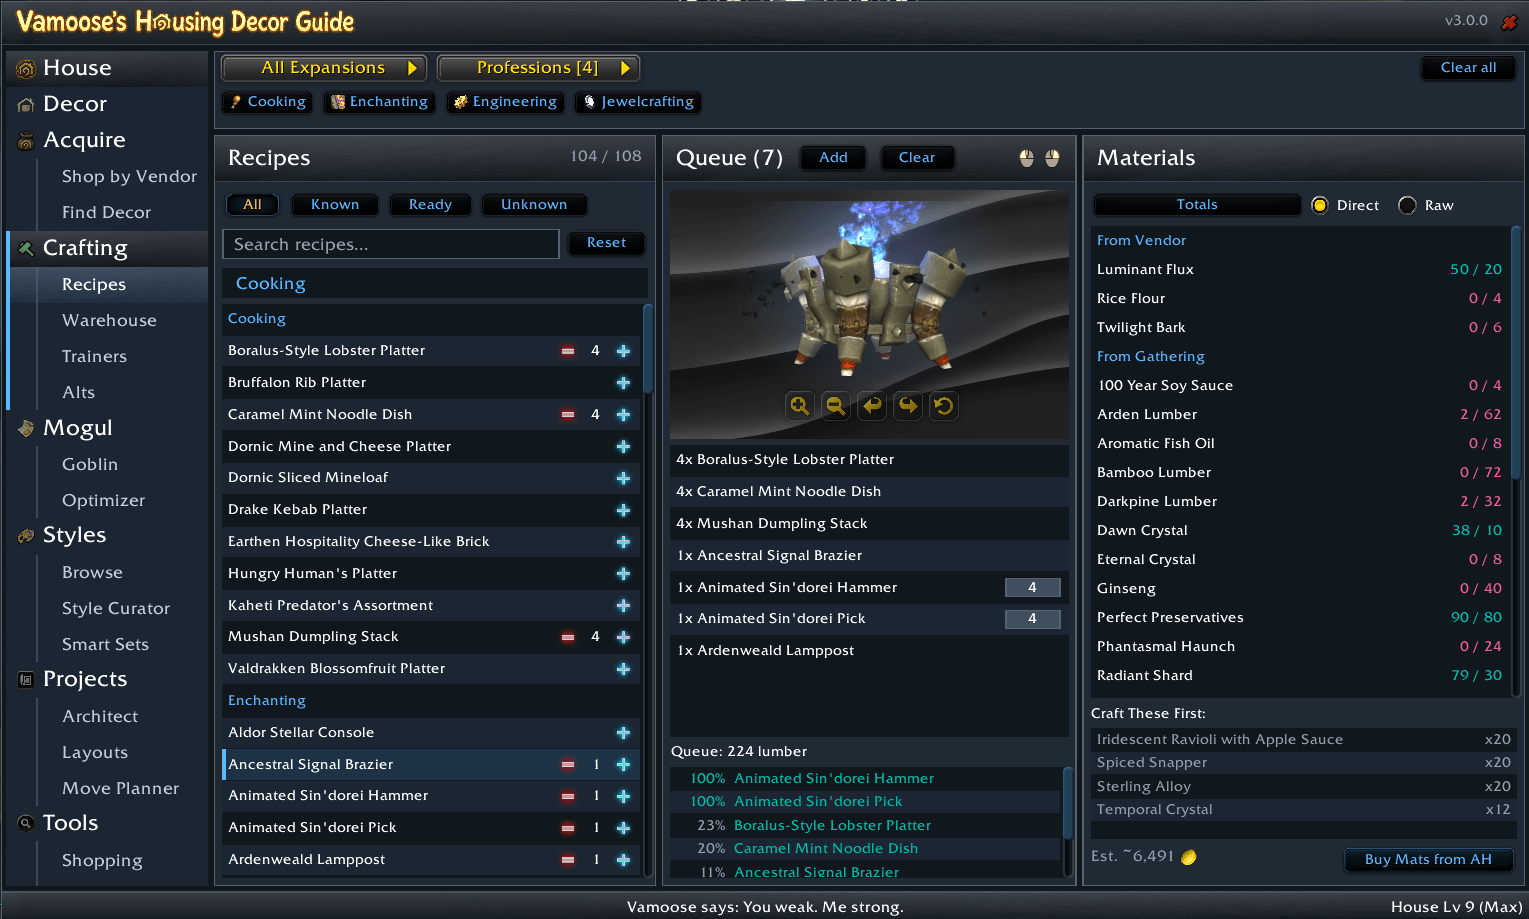
Task: Open the Warehouse page
Action: click(109, 321)
